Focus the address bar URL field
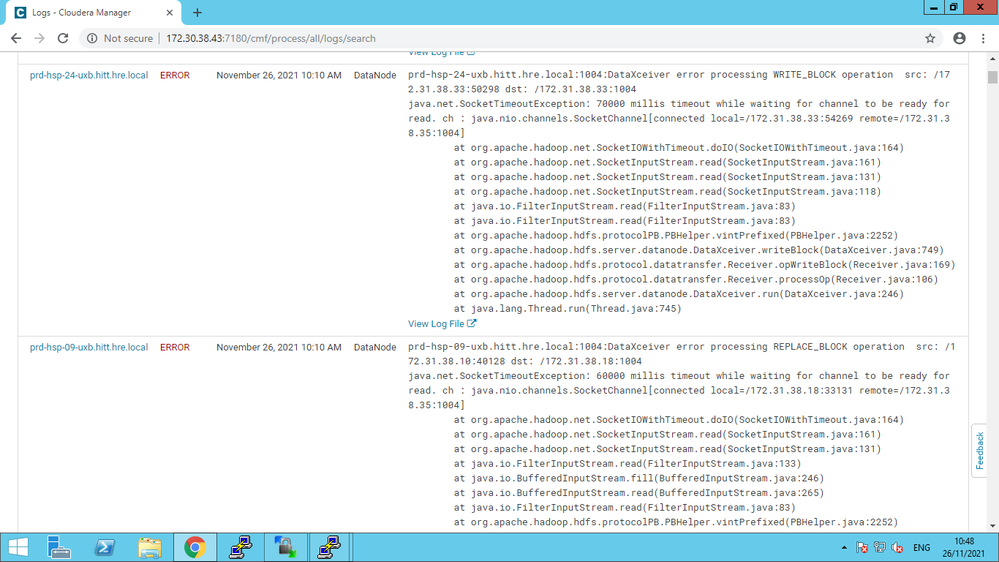Screen dimensions: 999x562 pyautogui.click(x=510, y=38)
